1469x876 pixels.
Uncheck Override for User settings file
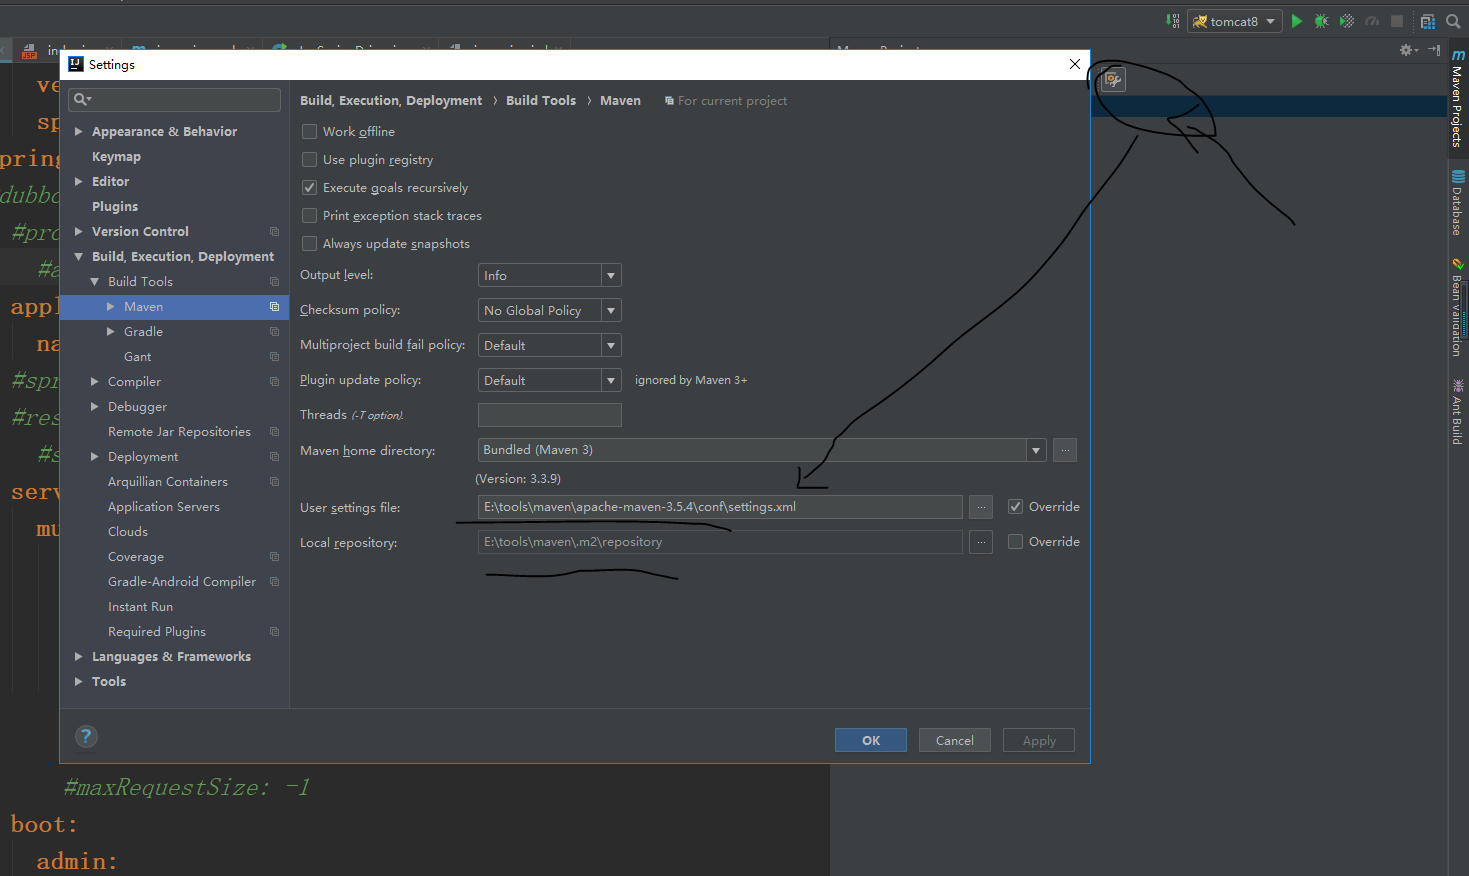[x=1016, y=507]
